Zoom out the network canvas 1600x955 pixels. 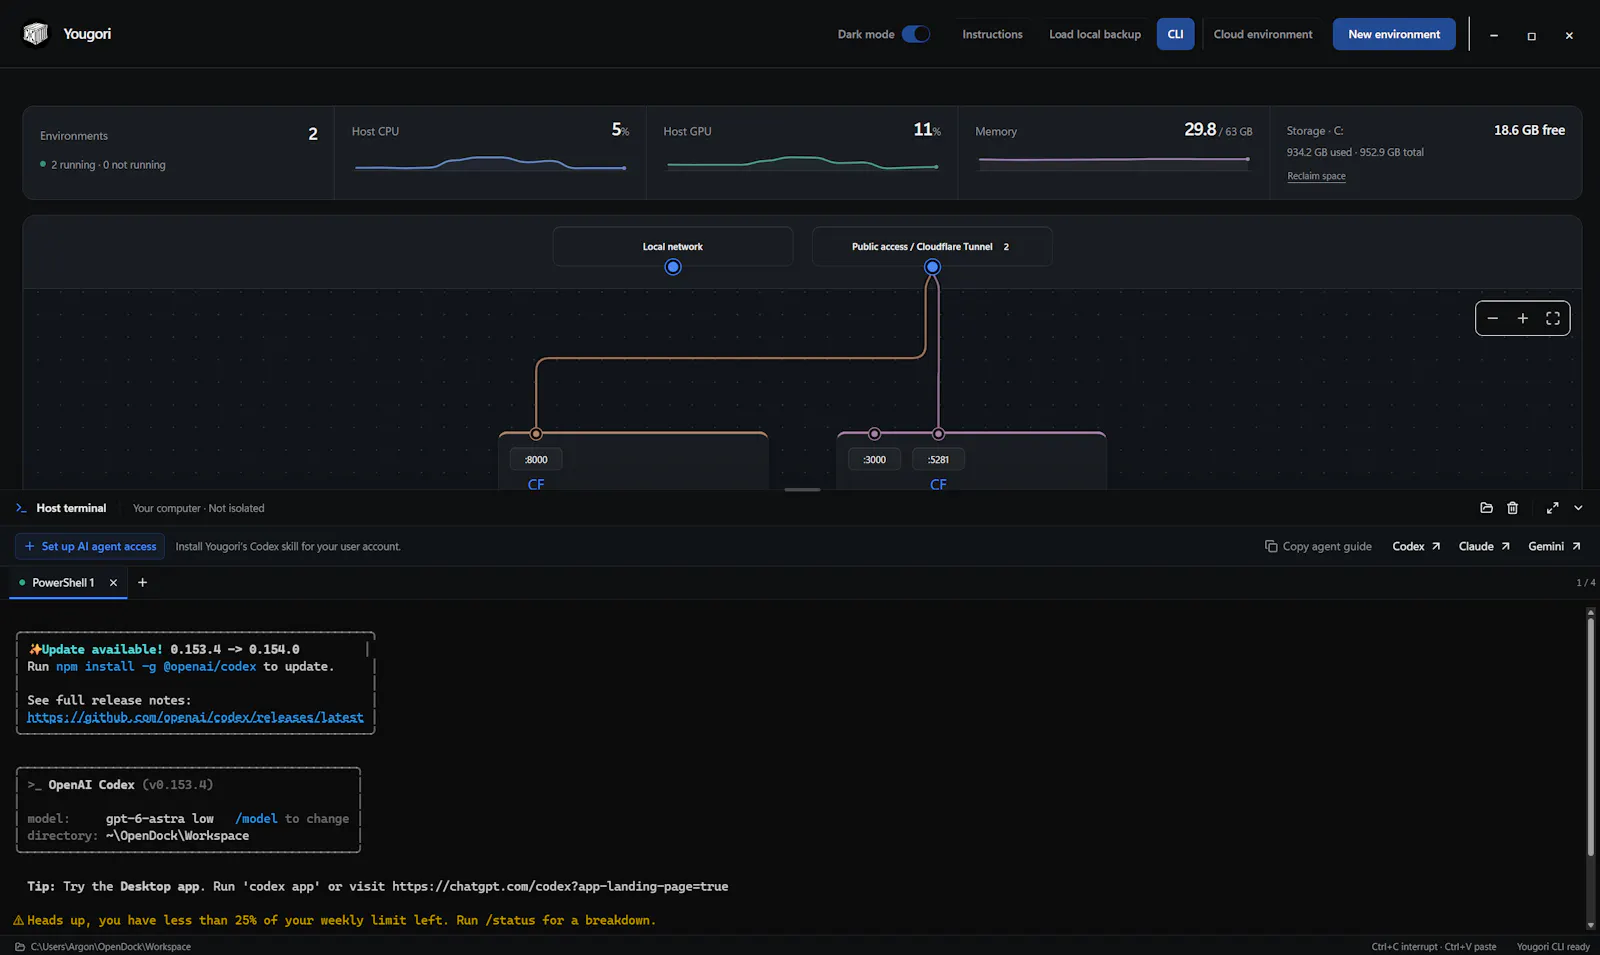(x=1493, y=318)
